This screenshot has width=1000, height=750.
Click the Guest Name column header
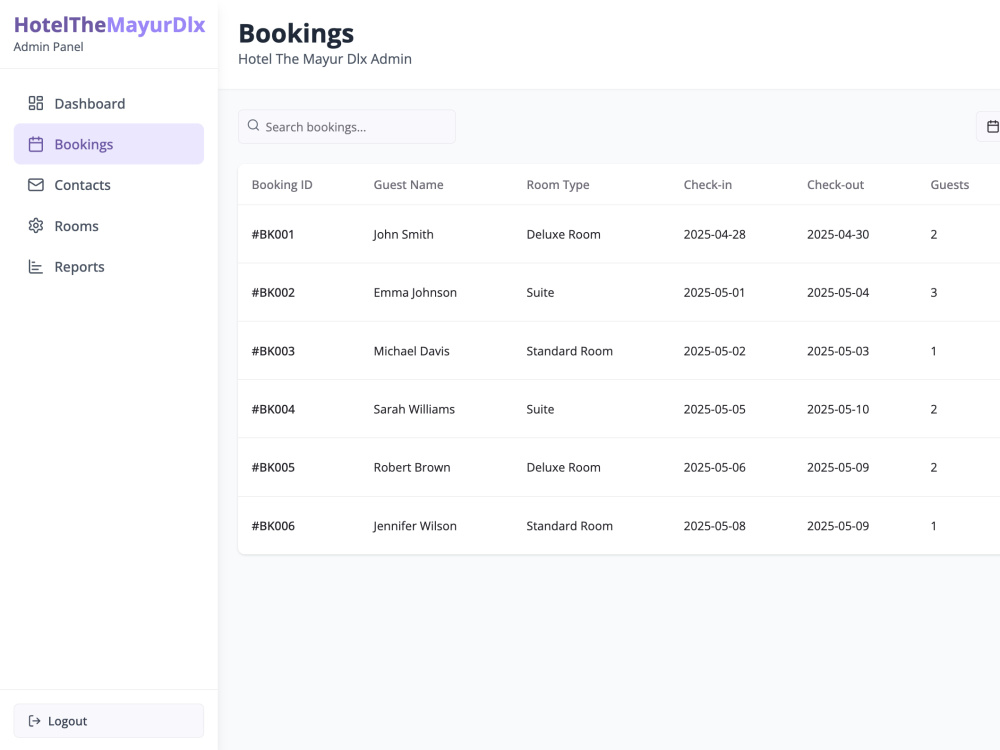point(408,185)
